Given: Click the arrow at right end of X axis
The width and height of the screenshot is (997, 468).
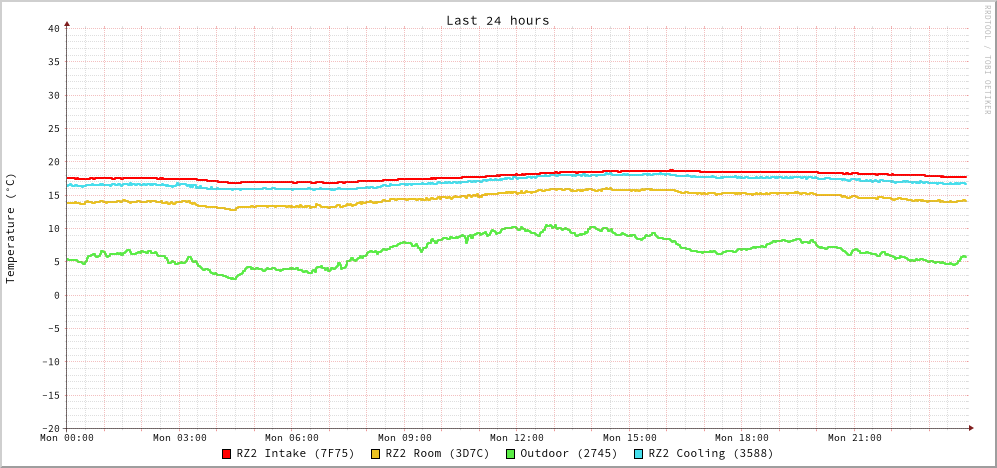Looking at the screenshot, I should tap(970, 428).
